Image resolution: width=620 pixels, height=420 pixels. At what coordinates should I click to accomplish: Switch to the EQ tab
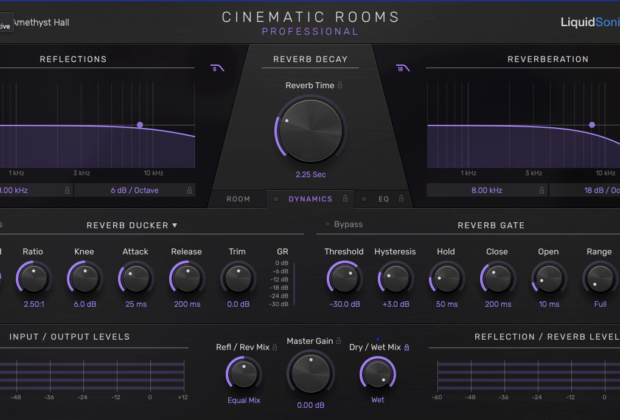(x=384, y=199)
